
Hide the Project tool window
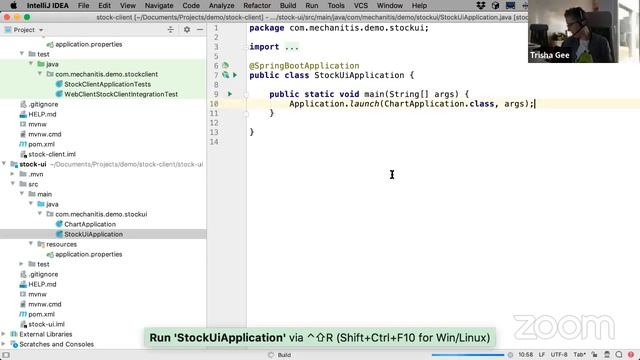tap(200, 29)
